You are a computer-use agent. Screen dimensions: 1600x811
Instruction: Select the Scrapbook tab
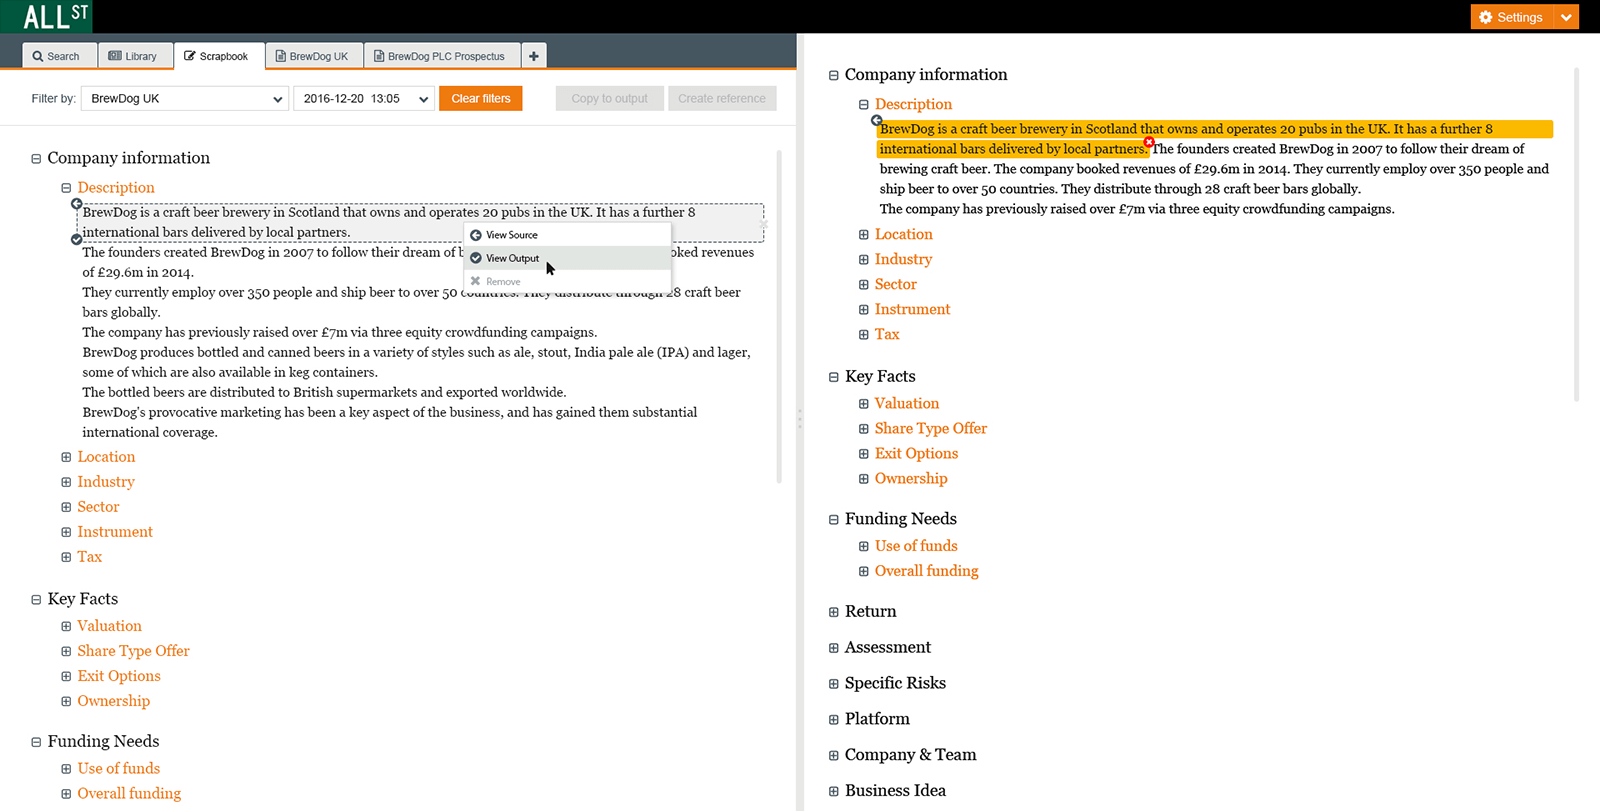pyautogui.click(x=219, y=56)
